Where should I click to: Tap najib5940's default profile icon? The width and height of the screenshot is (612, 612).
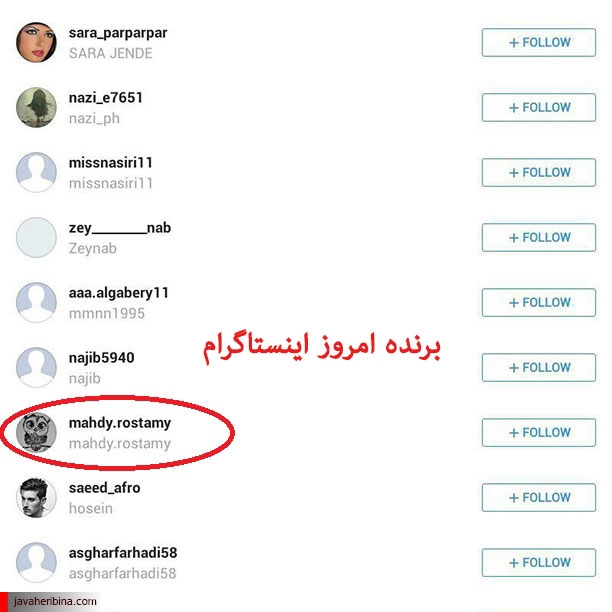click(36, 367)
